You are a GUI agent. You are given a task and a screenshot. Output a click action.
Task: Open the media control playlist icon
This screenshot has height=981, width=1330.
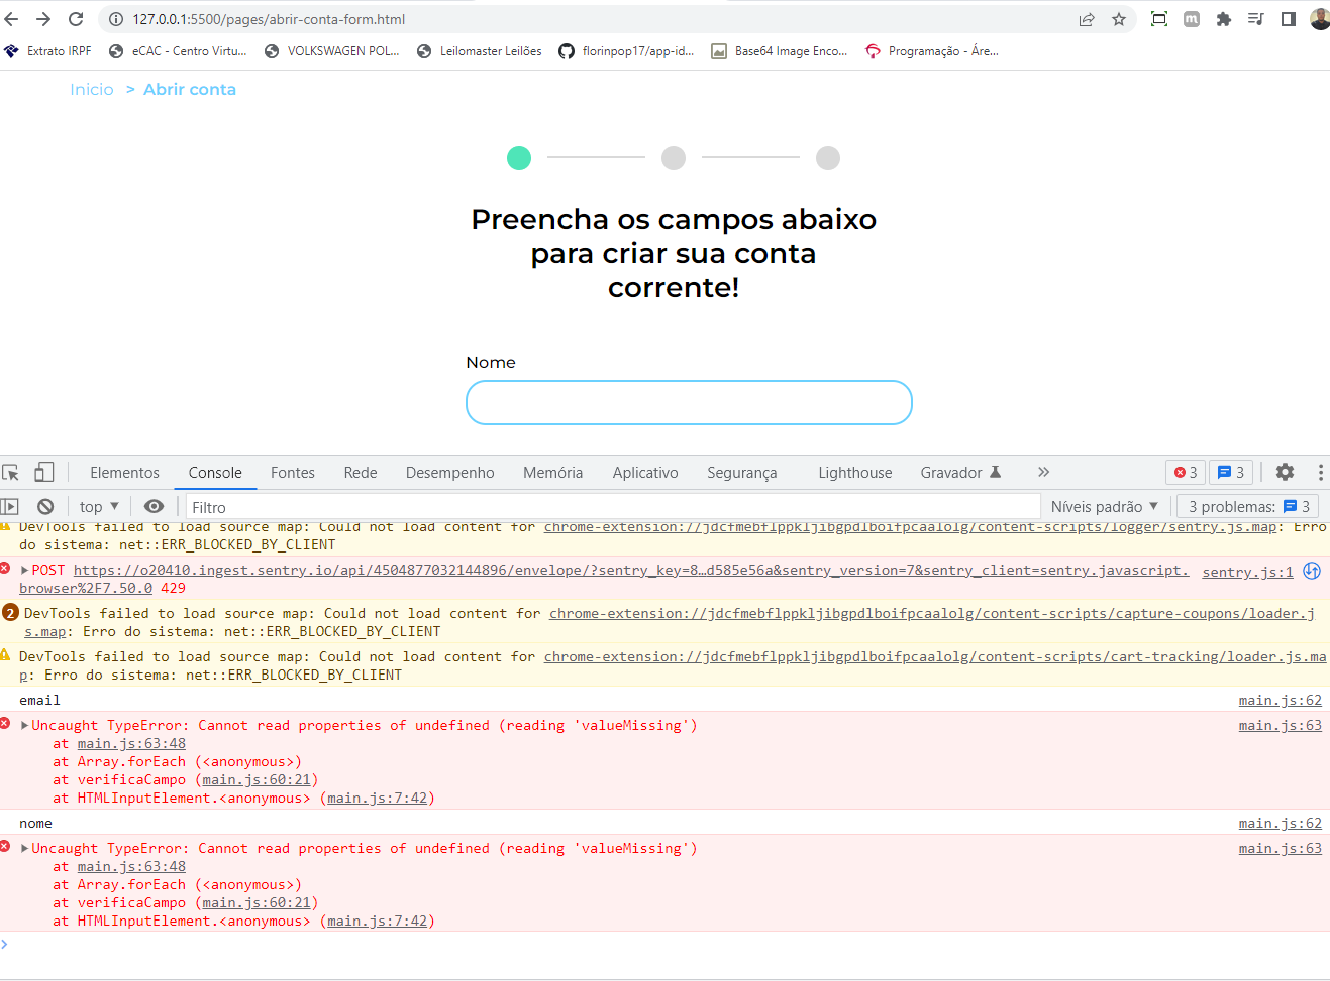coord(1256,19)
